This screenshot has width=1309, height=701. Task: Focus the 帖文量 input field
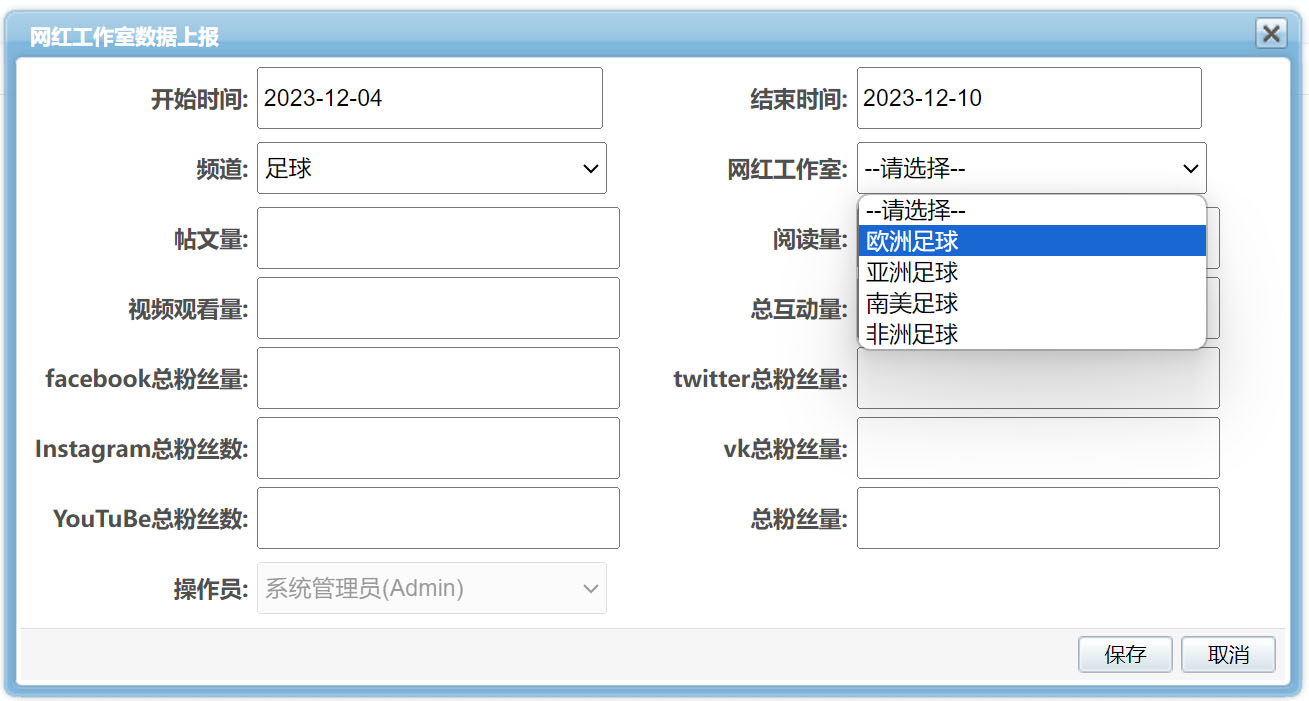click(x=438, y=238)
